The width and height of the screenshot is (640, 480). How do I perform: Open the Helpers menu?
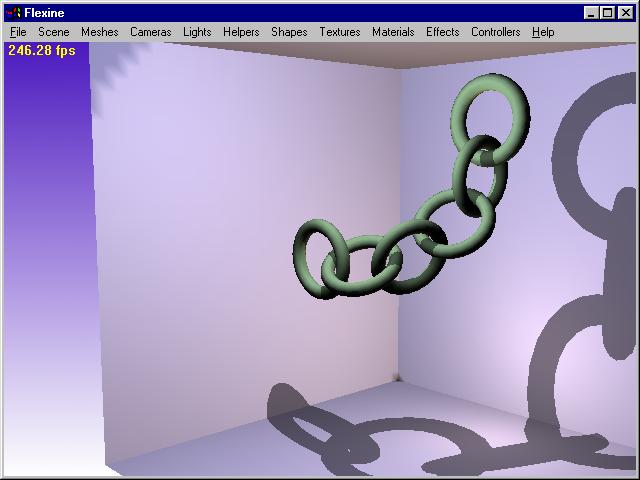pyautogui.click(x=241, y=32)
